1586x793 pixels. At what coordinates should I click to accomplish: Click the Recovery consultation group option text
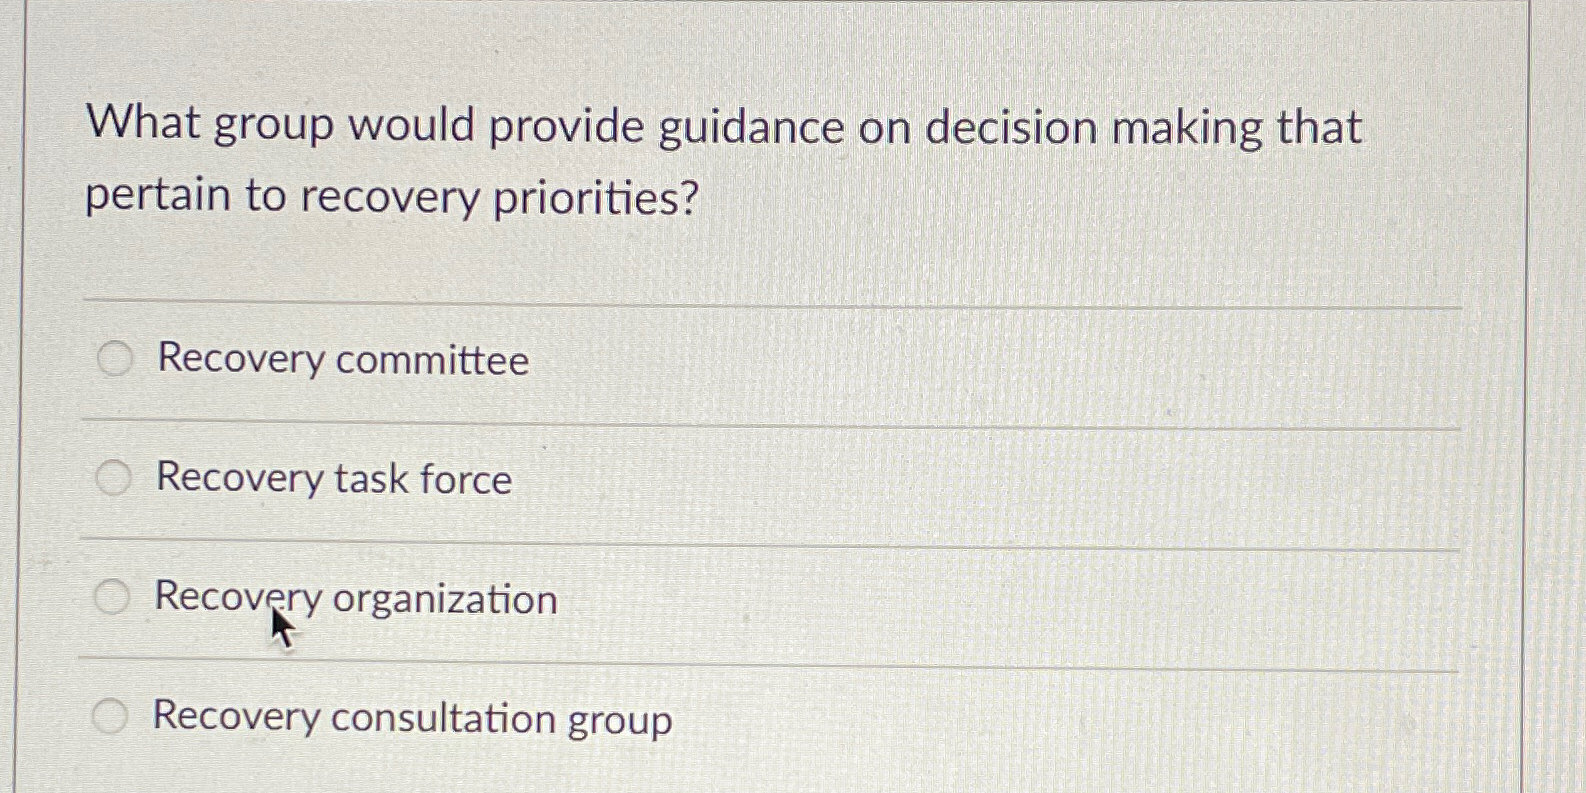coord(411,717)
